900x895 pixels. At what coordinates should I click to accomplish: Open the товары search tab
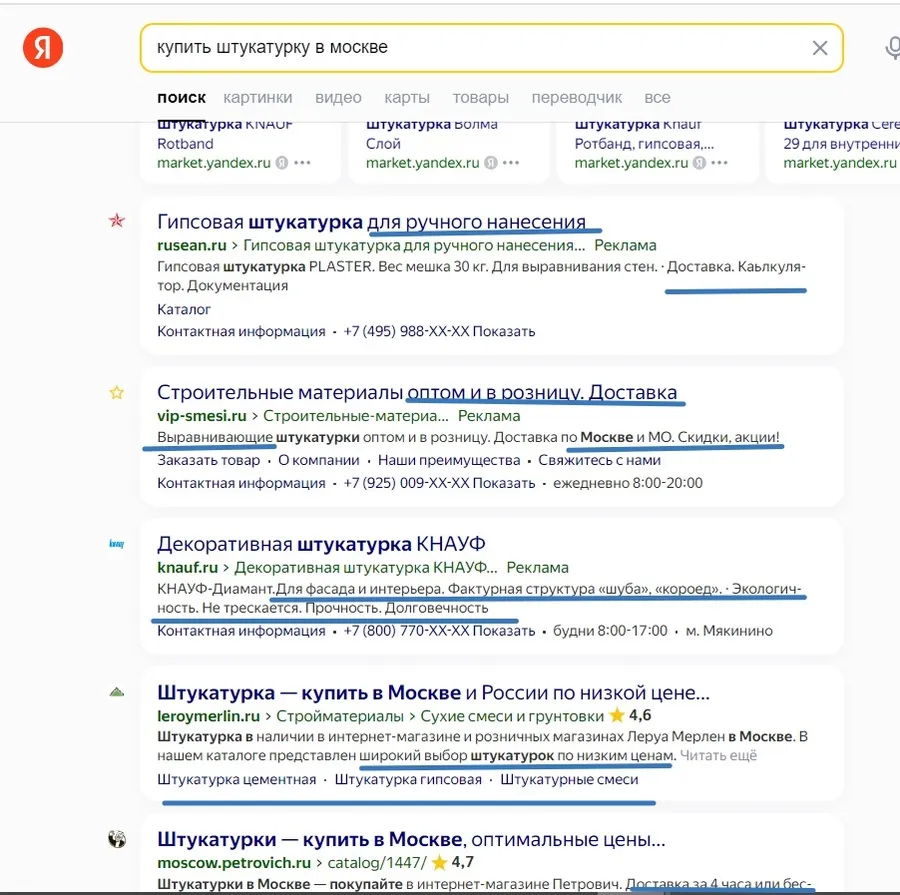point(480,97)
